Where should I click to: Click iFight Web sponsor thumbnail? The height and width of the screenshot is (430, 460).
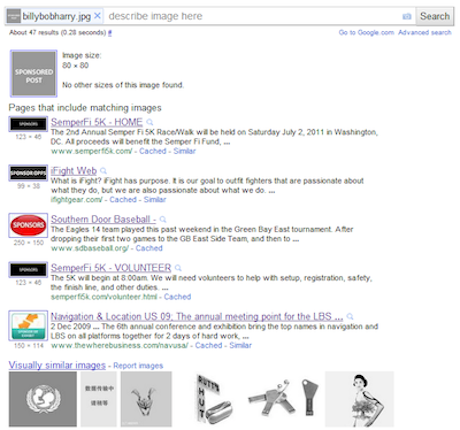coord(28,173)
